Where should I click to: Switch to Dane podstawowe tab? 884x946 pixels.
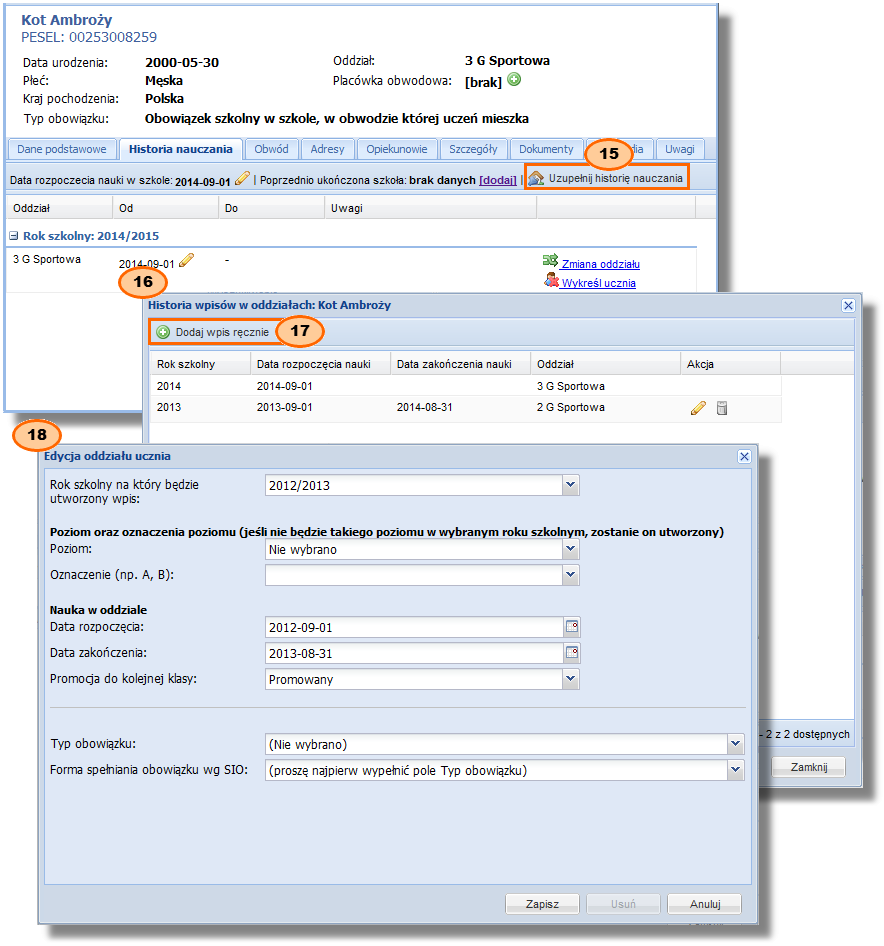(x=61, y=149)
